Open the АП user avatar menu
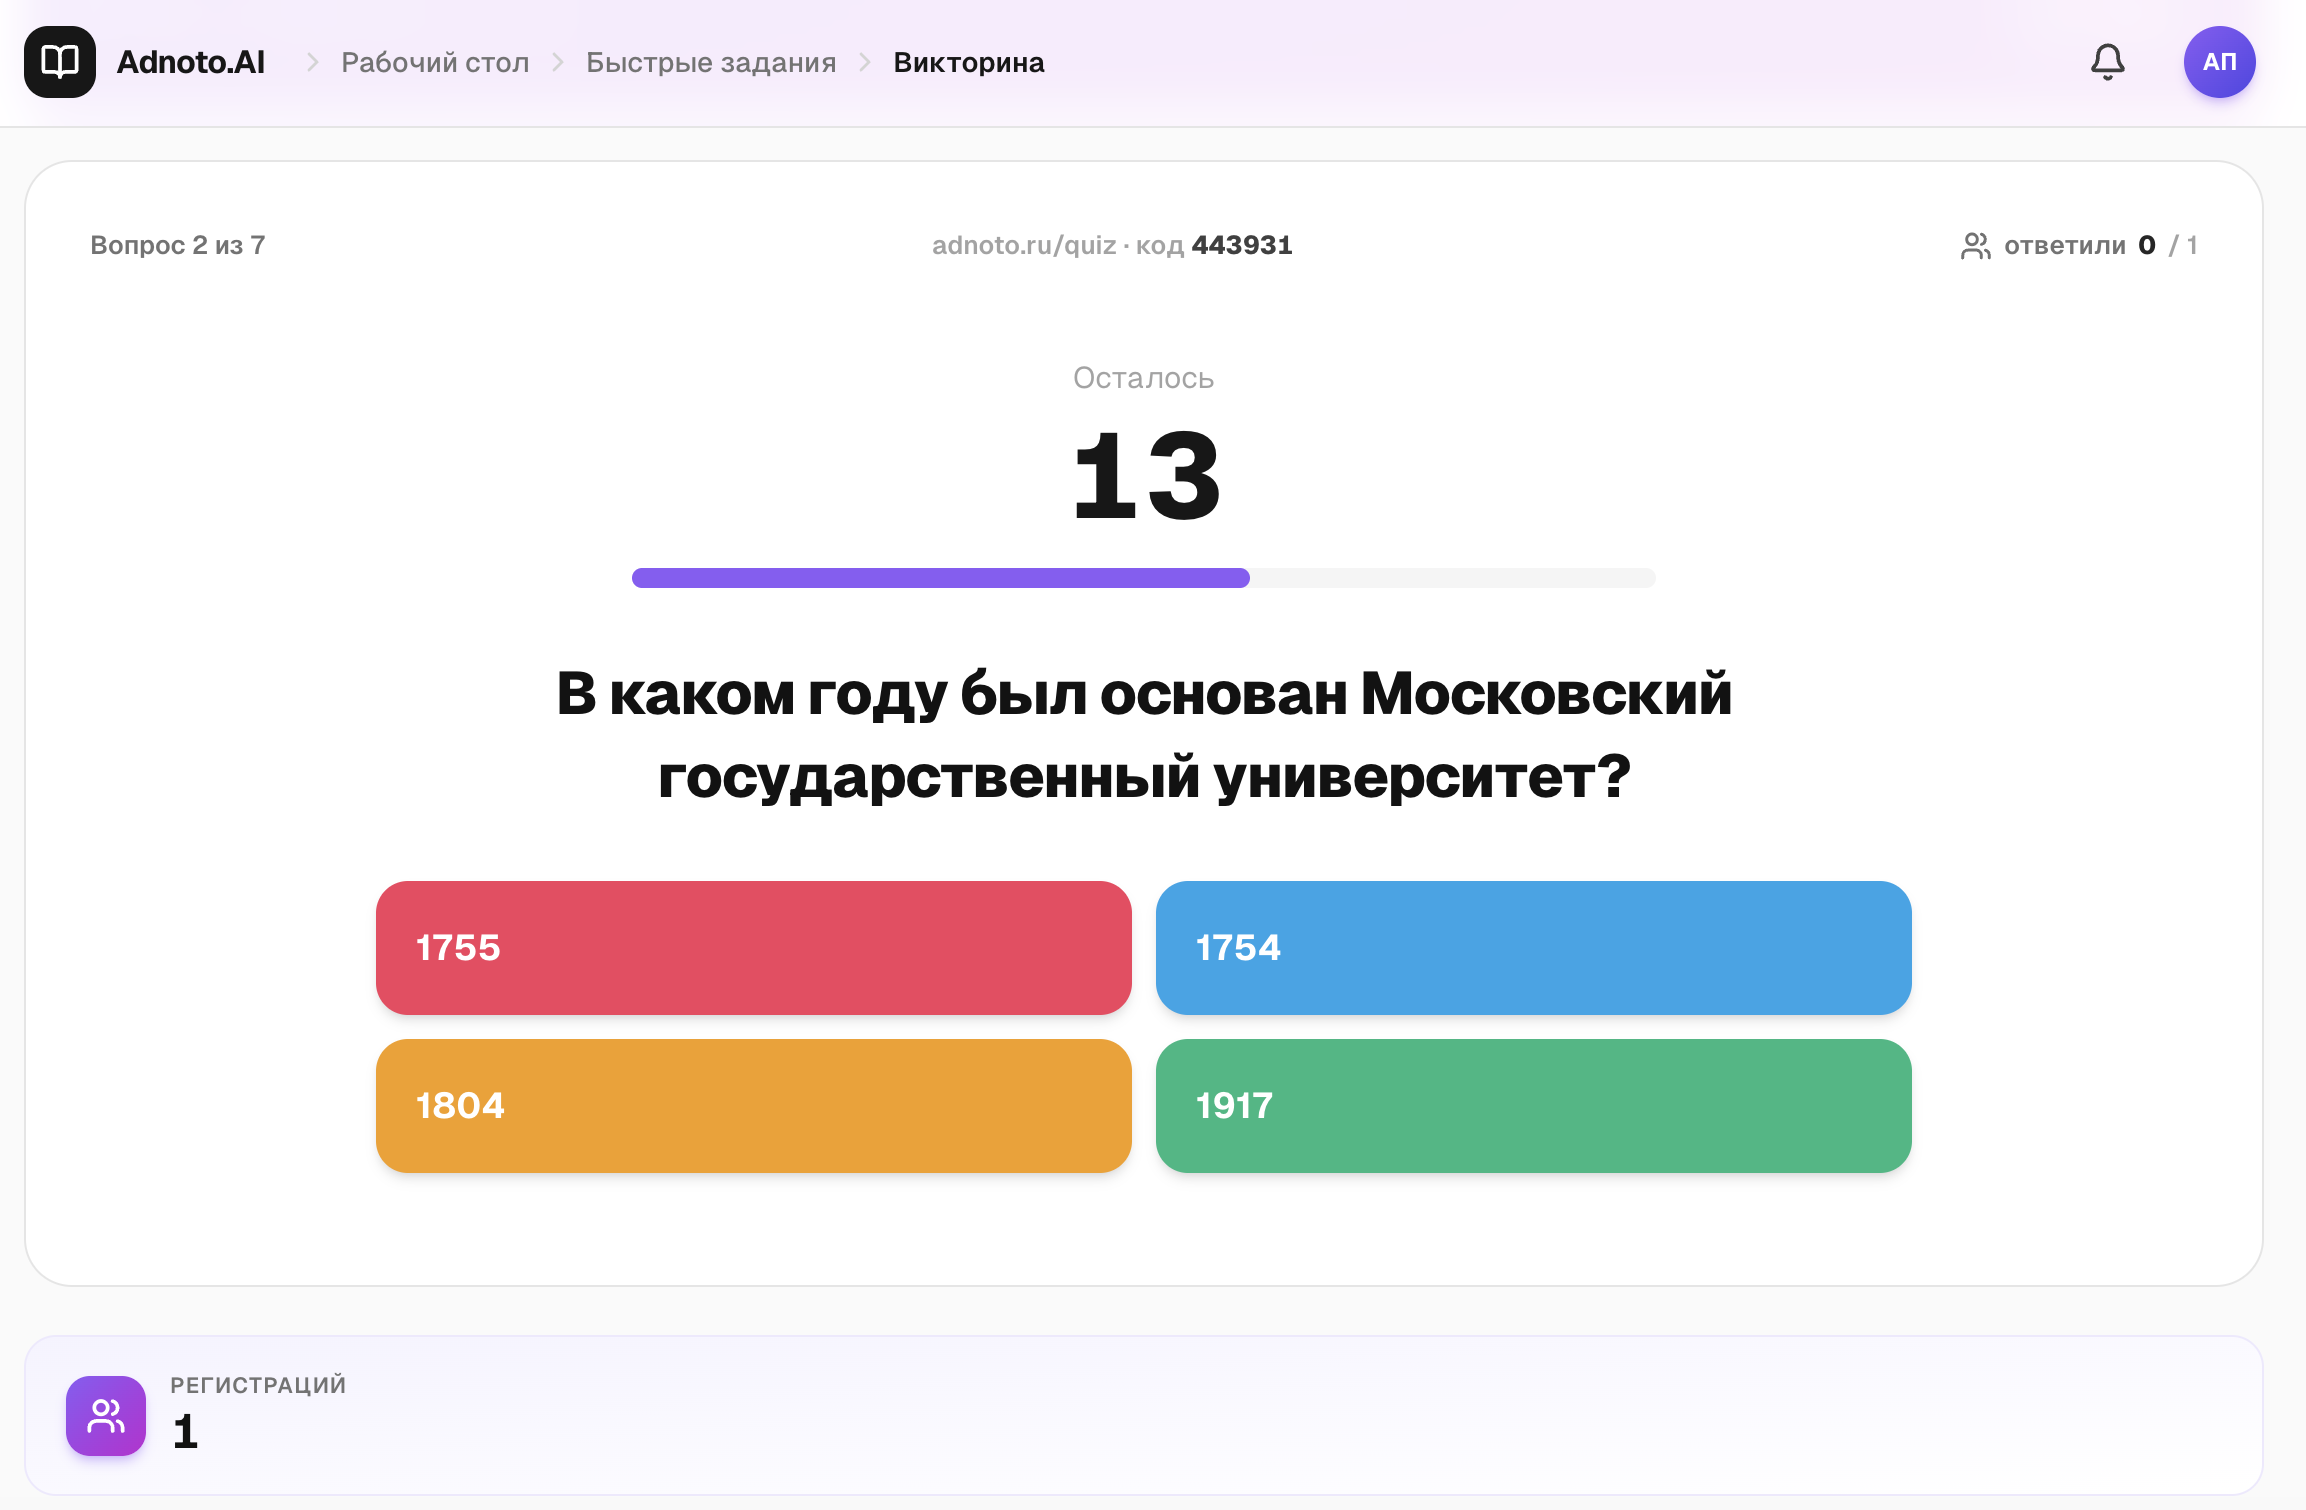 (x=2219, y=62)
